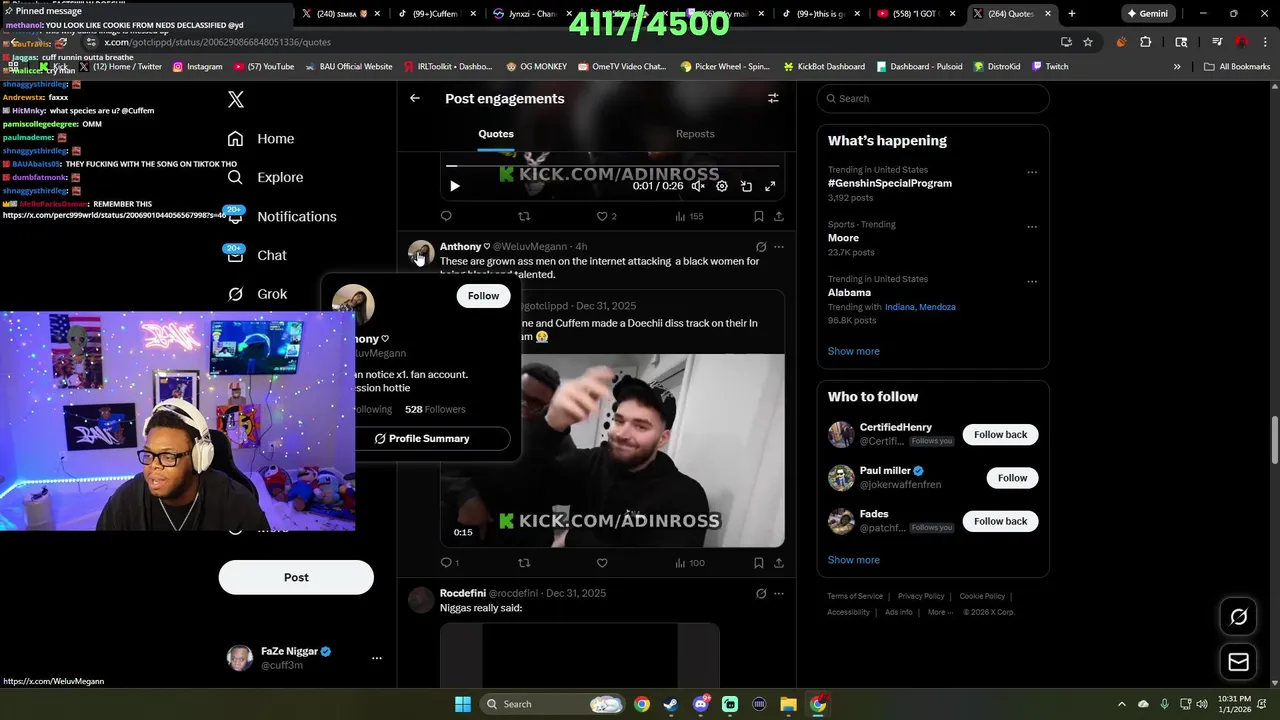Image resolution: width=1280 pixels, height=720 pixels.
Task: Open the top video's settings gear
Action: click(x=722, y=186)
